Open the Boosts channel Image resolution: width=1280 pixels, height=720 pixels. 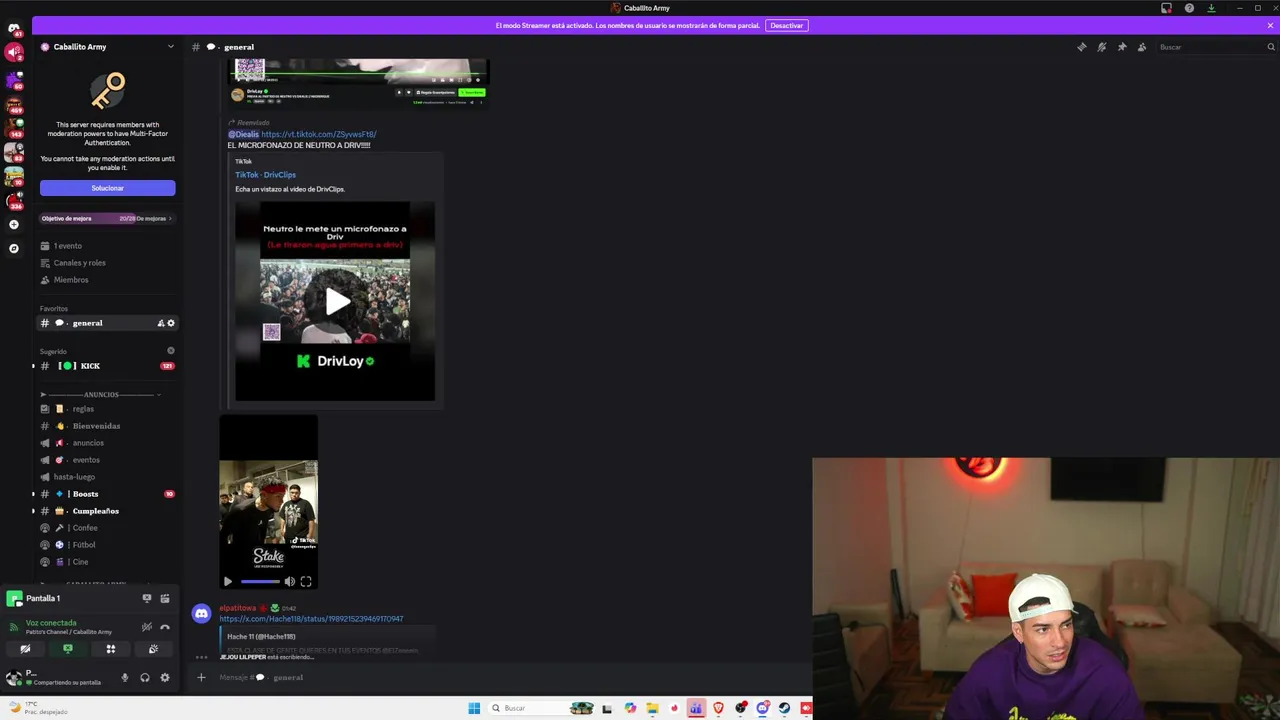[x=107, y=494]
